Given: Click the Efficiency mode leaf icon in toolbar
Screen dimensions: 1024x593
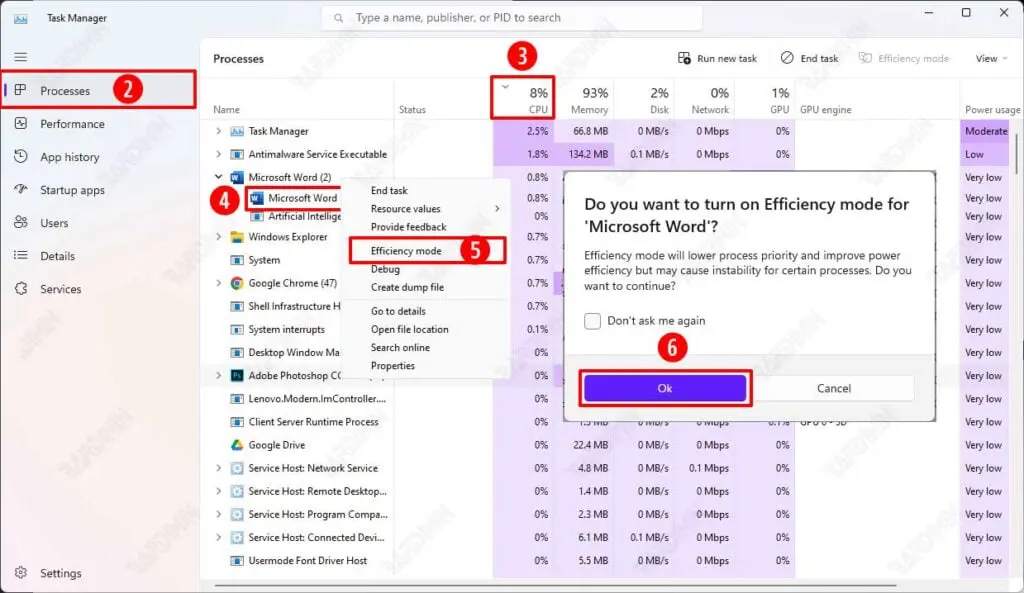Looking at the screenshot, I should point(865,58).
